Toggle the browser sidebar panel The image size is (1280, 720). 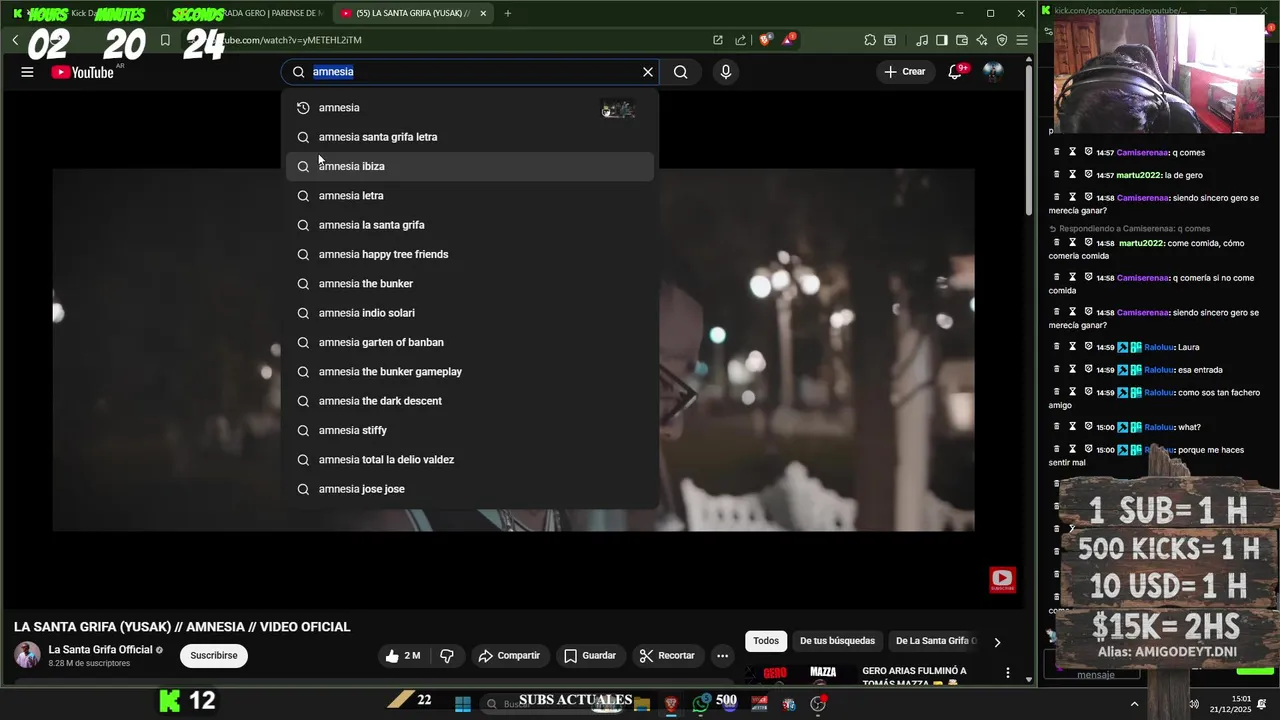942,40
